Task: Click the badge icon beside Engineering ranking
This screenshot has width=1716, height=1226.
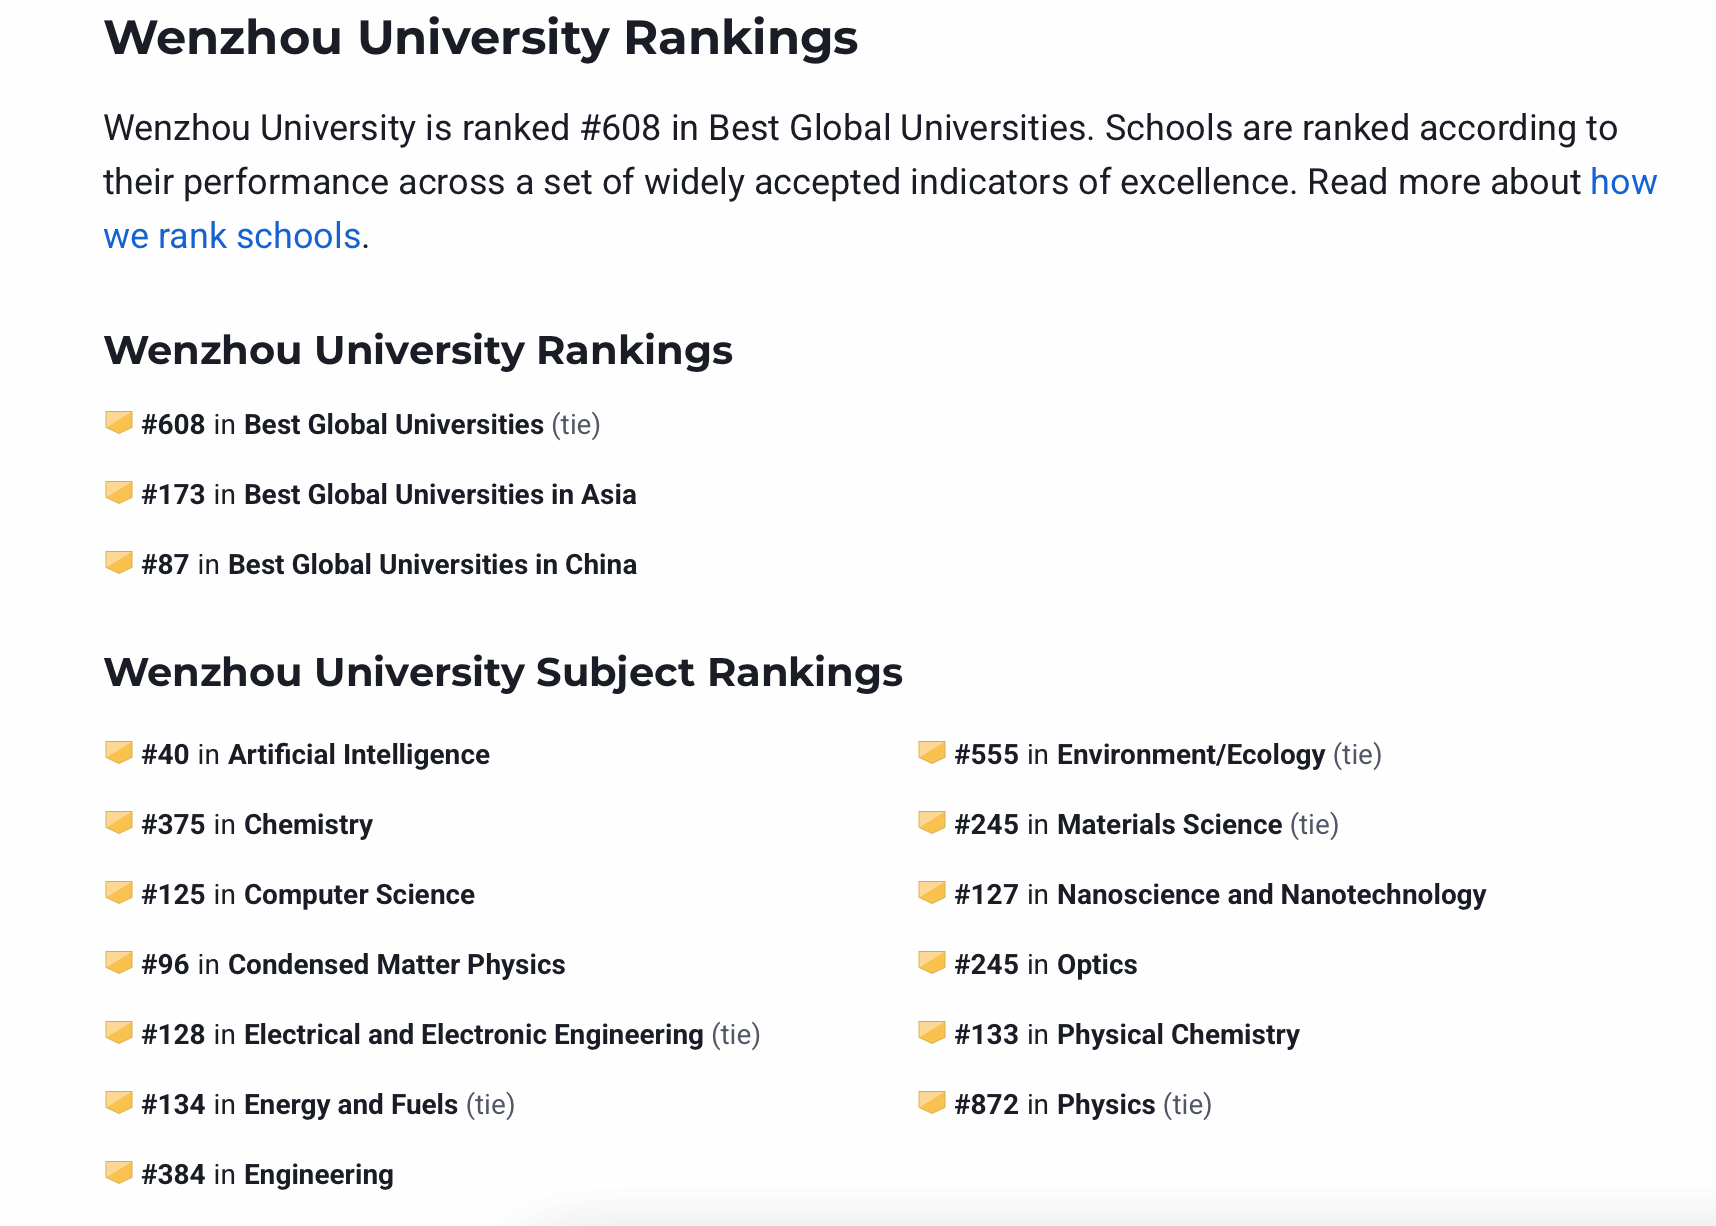Action: 119,1172
